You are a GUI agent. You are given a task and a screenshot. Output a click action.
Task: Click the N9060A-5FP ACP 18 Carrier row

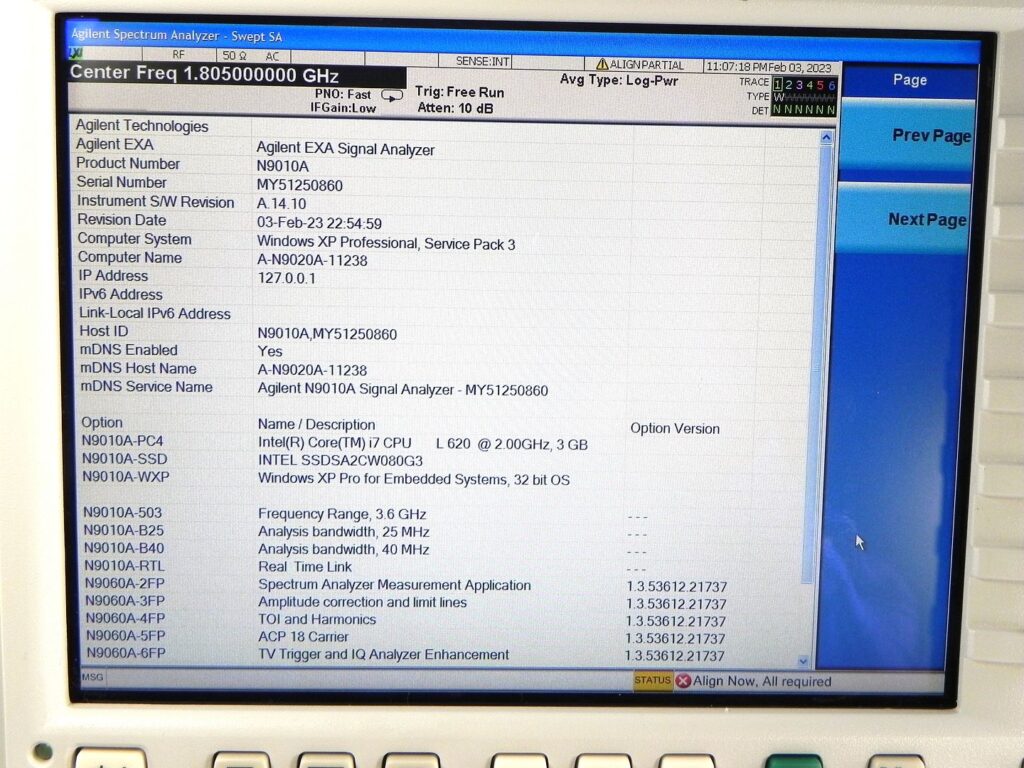click(406, 637)
